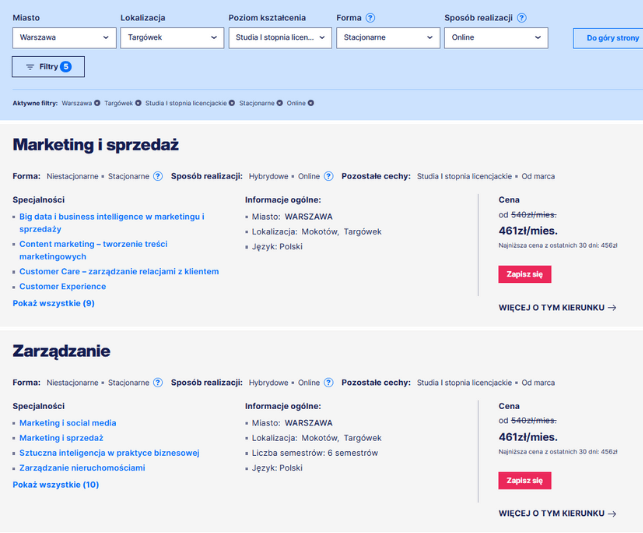Expand Pokaż wszystkie (10) specialties
The height and width of the screenshot is (533, 643).
pyautogui.click(x=56, y=485)
